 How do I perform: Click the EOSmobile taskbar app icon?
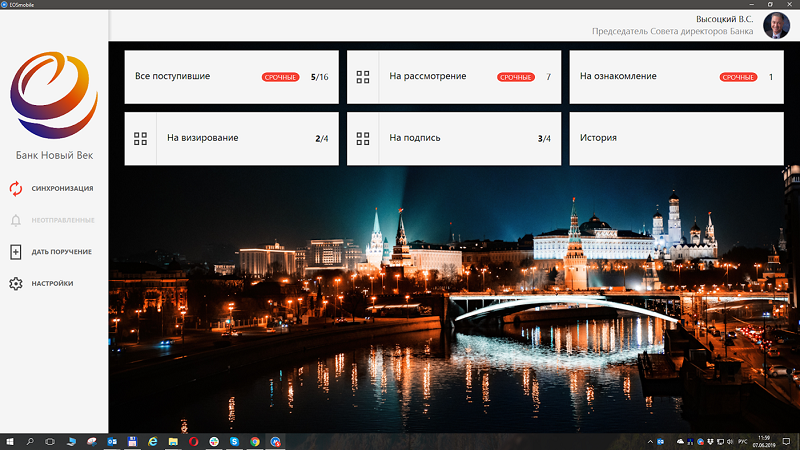click(x=276, y=442)
